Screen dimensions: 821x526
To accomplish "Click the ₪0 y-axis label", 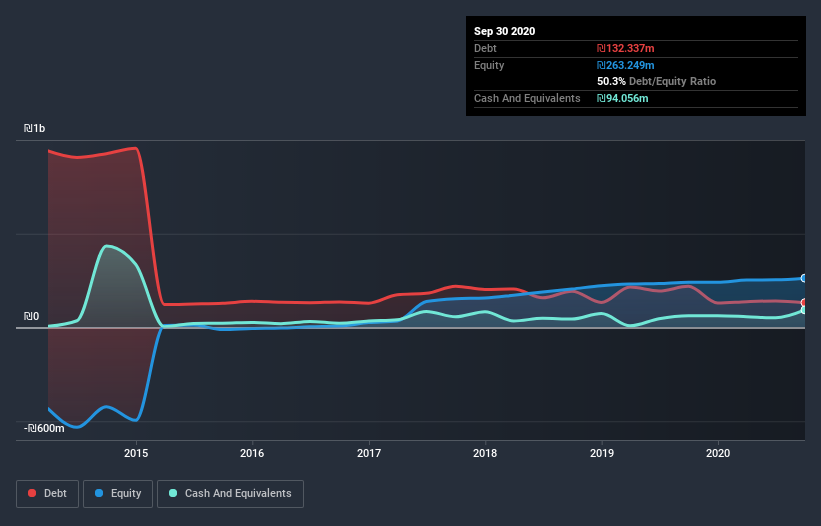I will coord(31,317).
